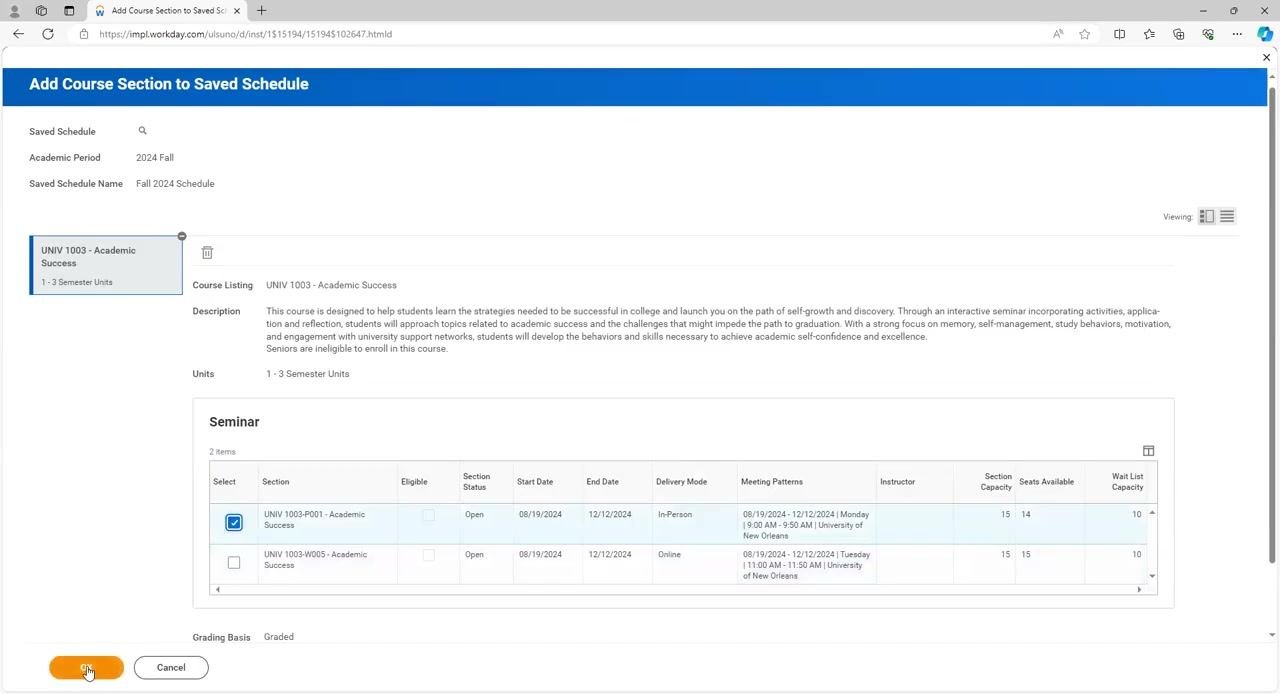Click the browser back arrow
This screenshot has width=1280, height=694.
(x=18, y=34)
